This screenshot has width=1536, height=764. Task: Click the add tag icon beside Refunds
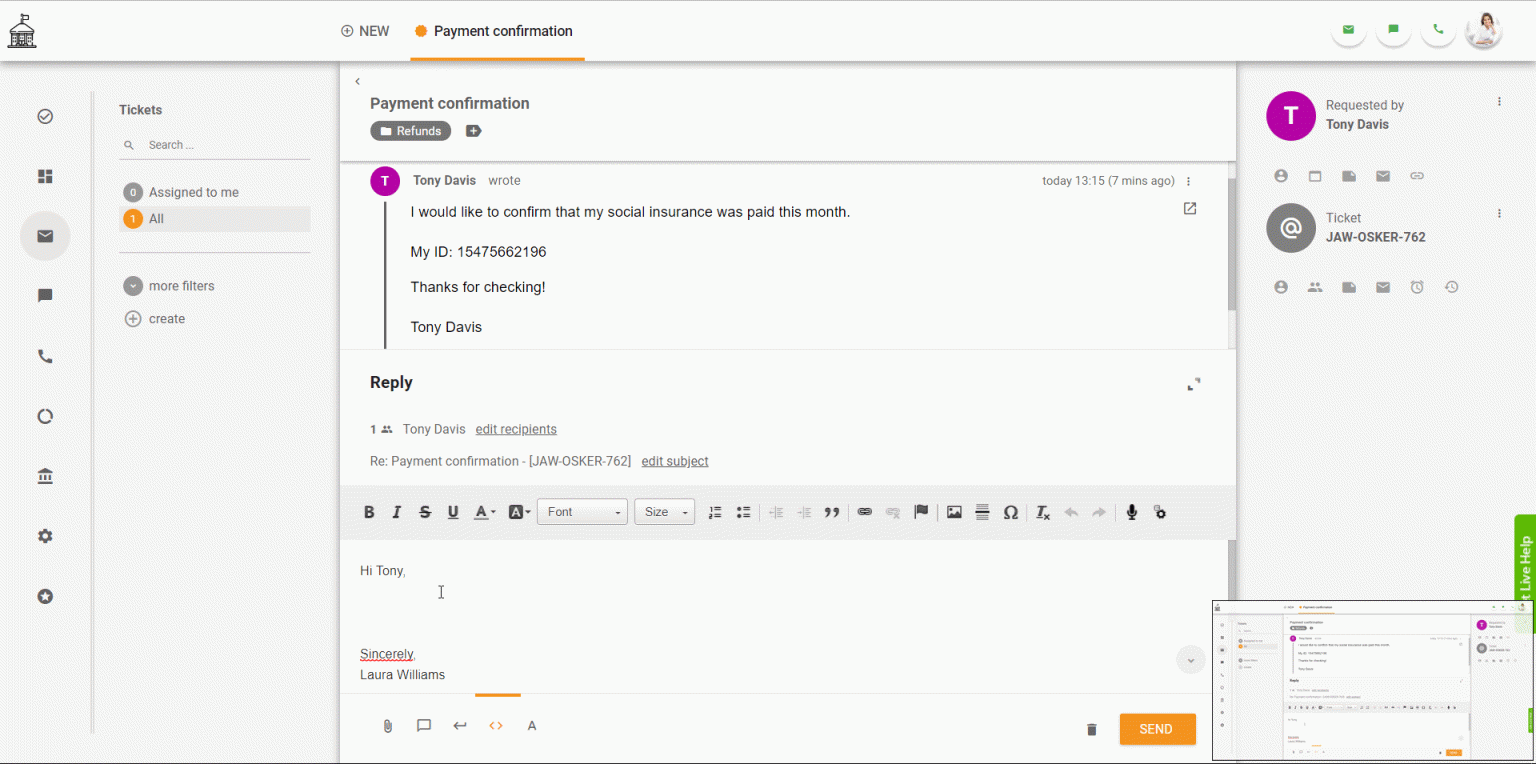pyautogui.click(x=474, y=131)
